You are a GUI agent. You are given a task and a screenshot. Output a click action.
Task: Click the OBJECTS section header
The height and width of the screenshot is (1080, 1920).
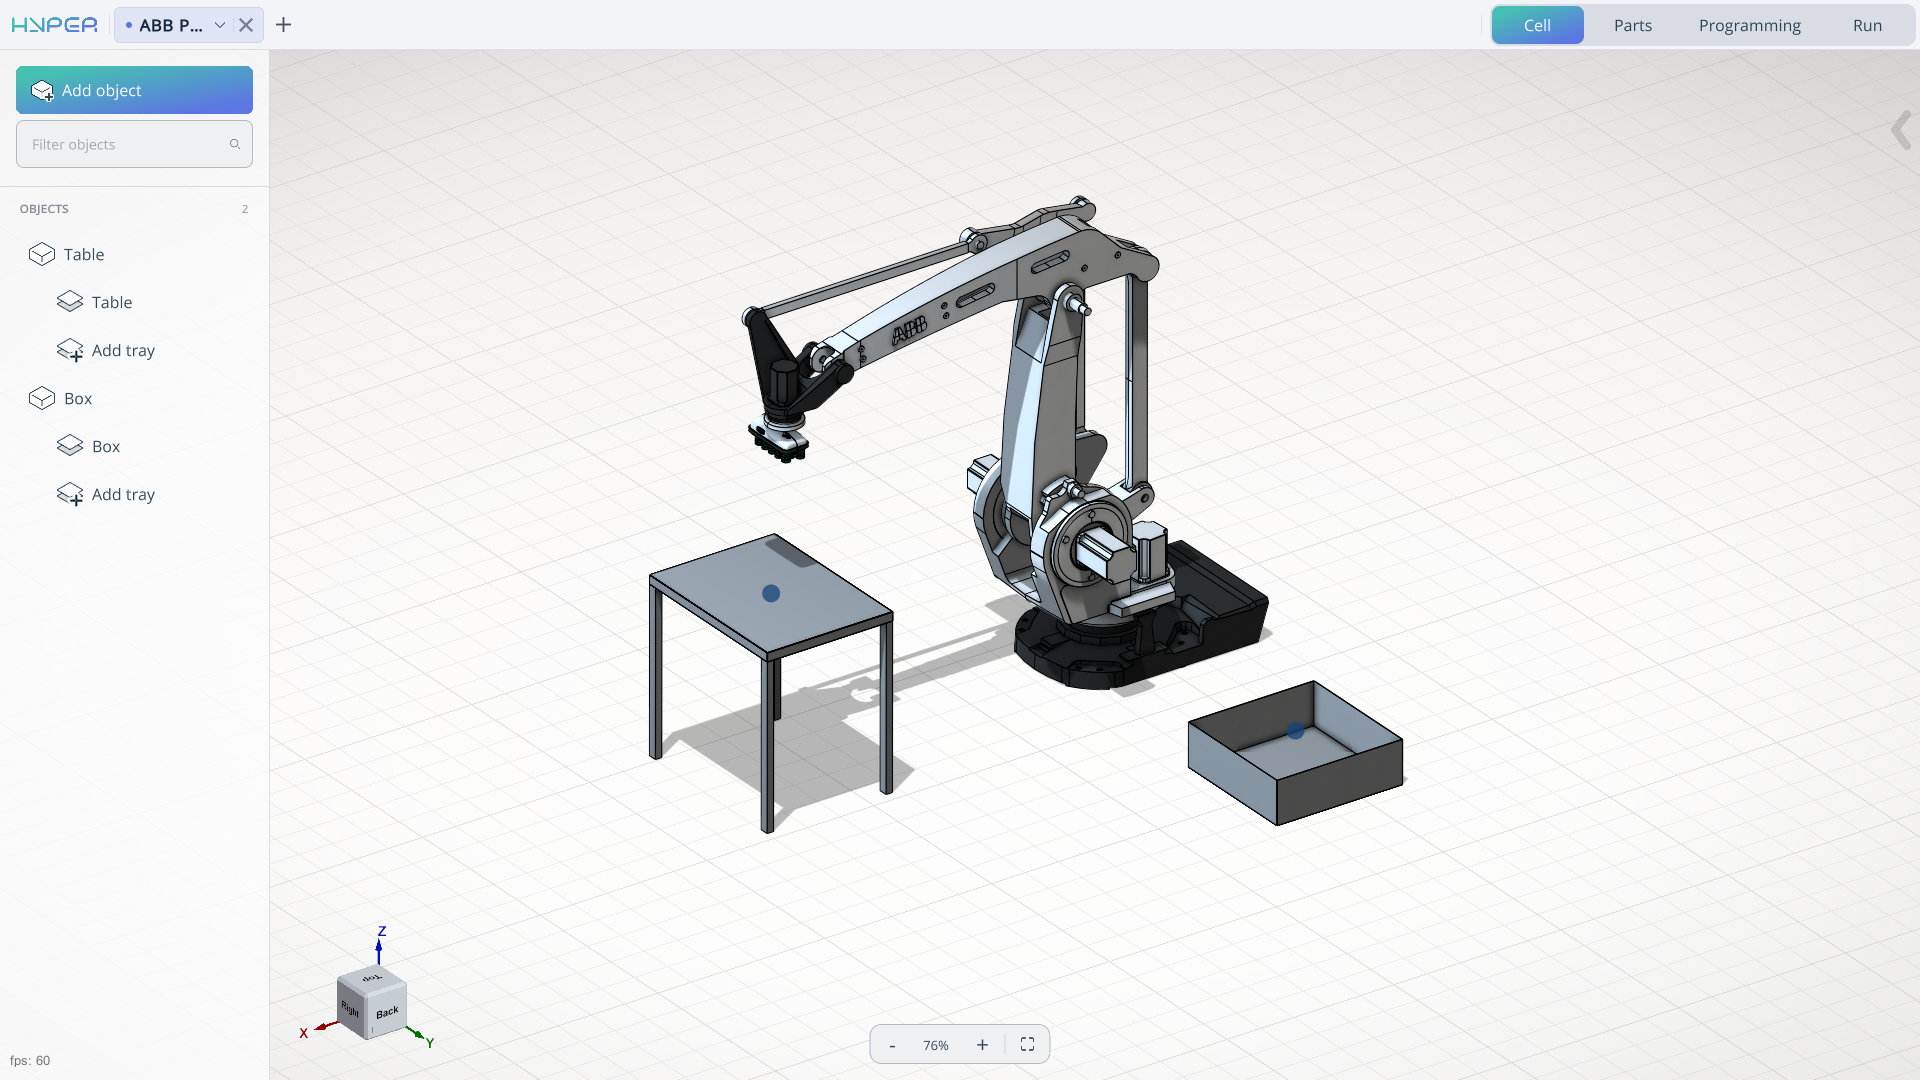coord(44,209)
